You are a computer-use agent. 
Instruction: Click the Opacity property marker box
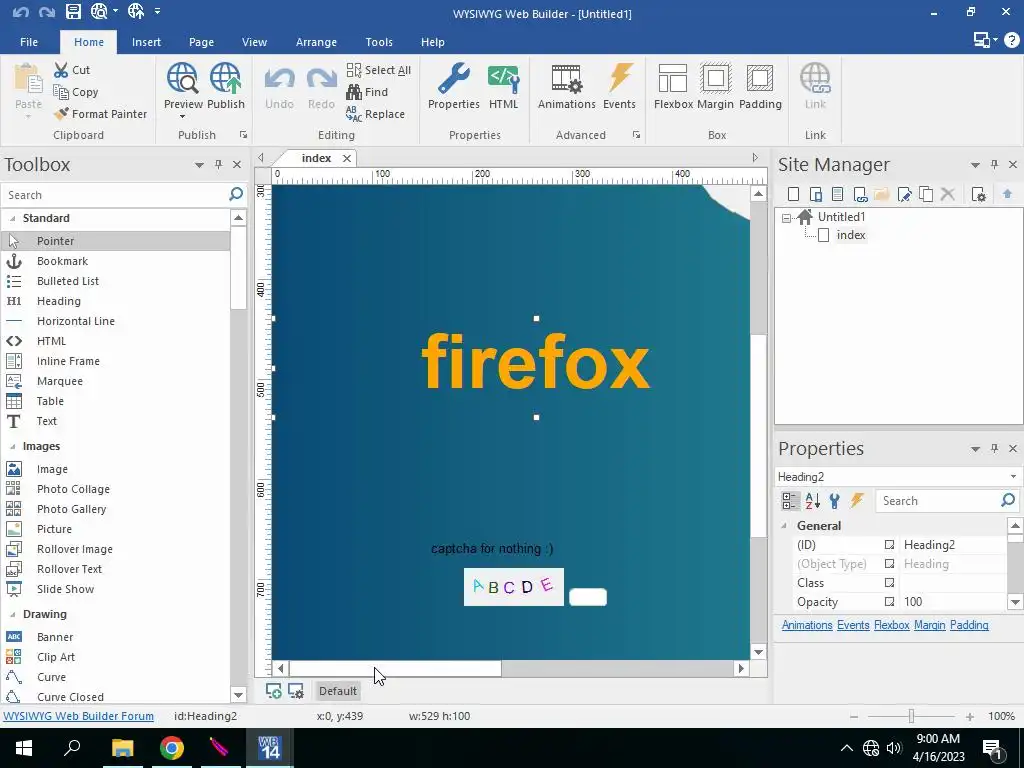889,601
